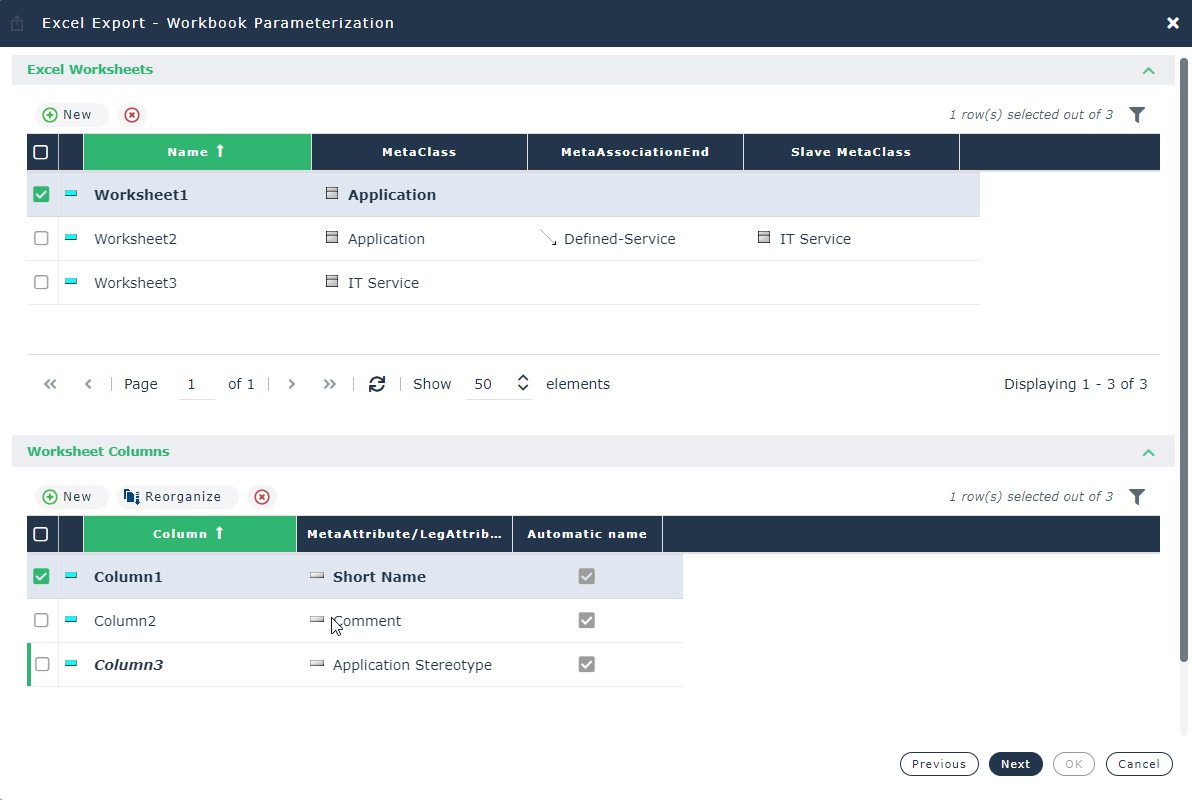This screenshot has width=1192, height=800.
Task: Click the filter icon in Worksheet Columns
Action: click(x=1136, y=497)
